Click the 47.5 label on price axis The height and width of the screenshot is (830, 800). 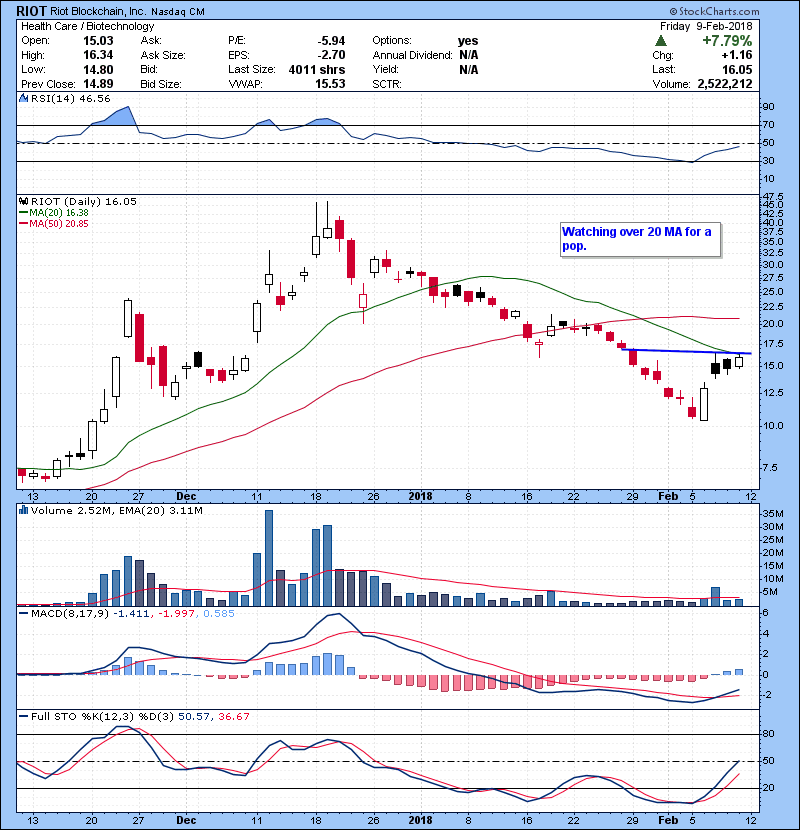coord(773,197)
